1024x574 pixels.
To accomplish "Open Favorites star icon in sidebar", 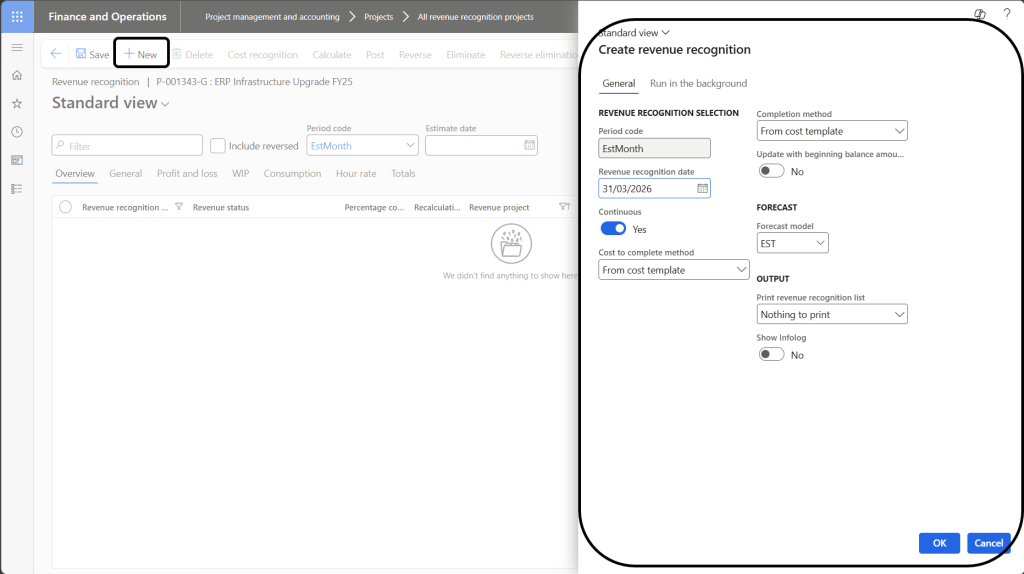I will [x=17, y=103].
